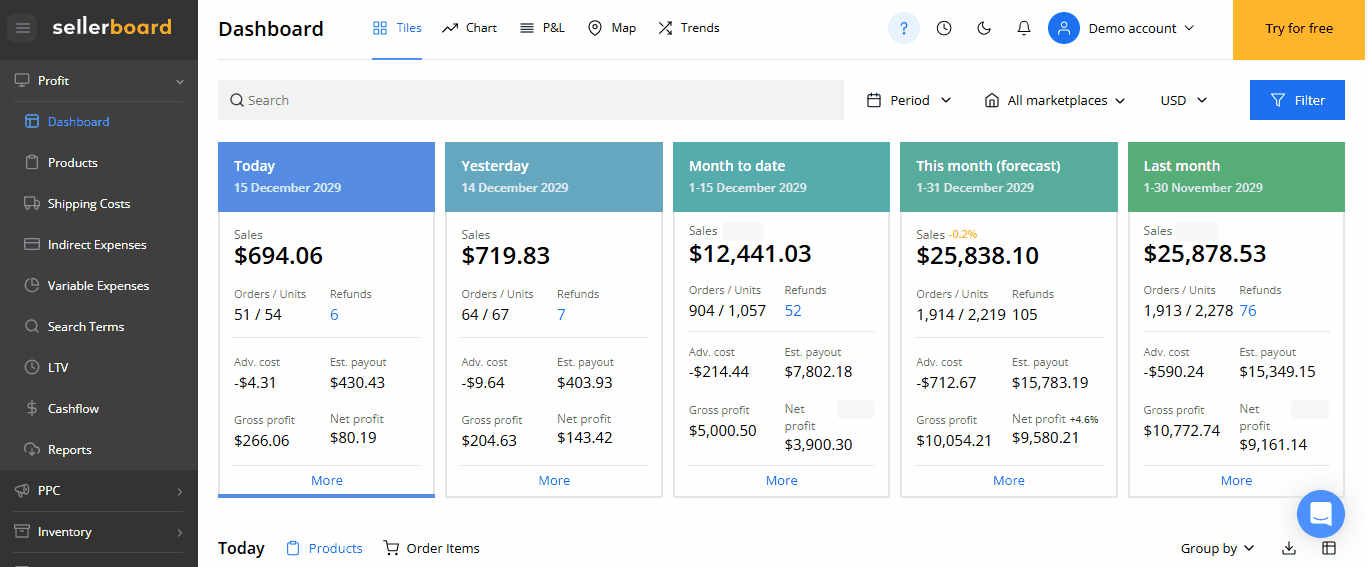Open the notifications bell icon
The image size is (1368, 567).
click(1023, 28)
